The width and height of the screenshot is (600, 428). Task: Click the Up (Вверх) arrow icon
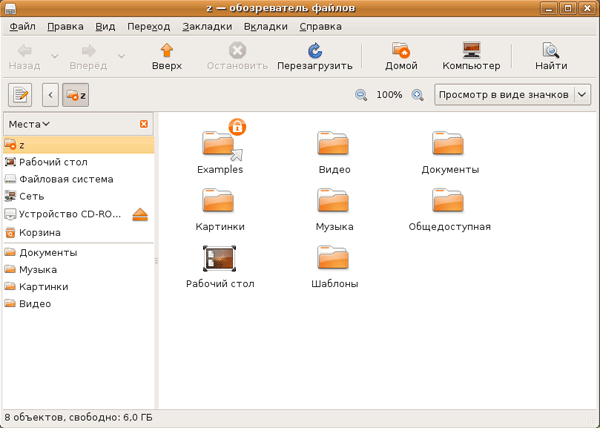coord(167,50)
